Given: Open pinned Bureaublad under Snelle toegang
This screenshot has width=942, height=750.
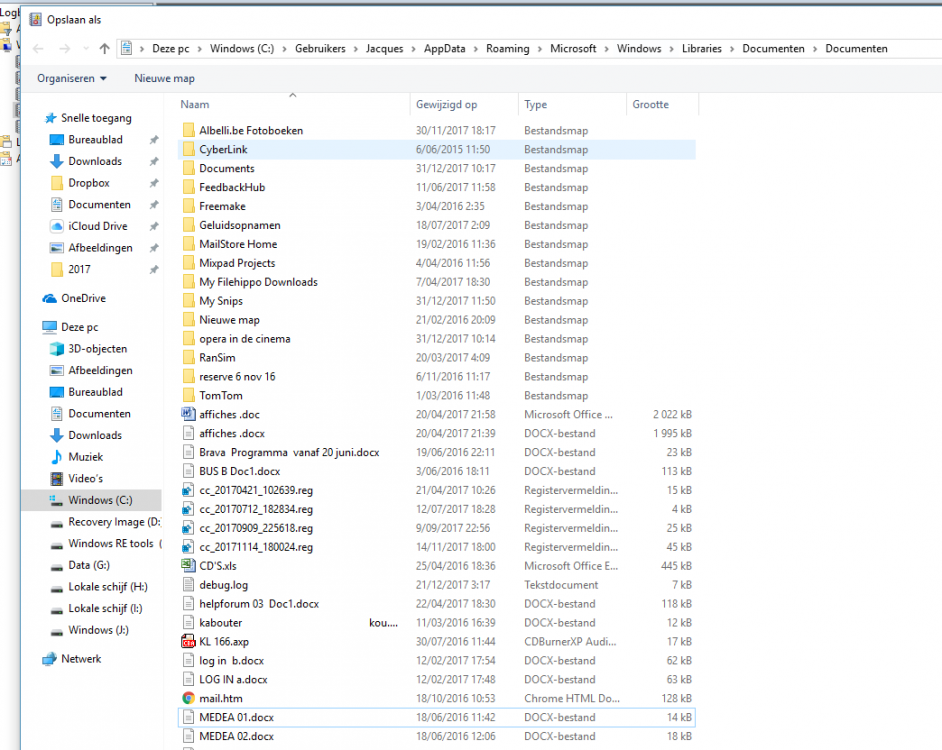Looking at the screenshot, I should point(95,139).
